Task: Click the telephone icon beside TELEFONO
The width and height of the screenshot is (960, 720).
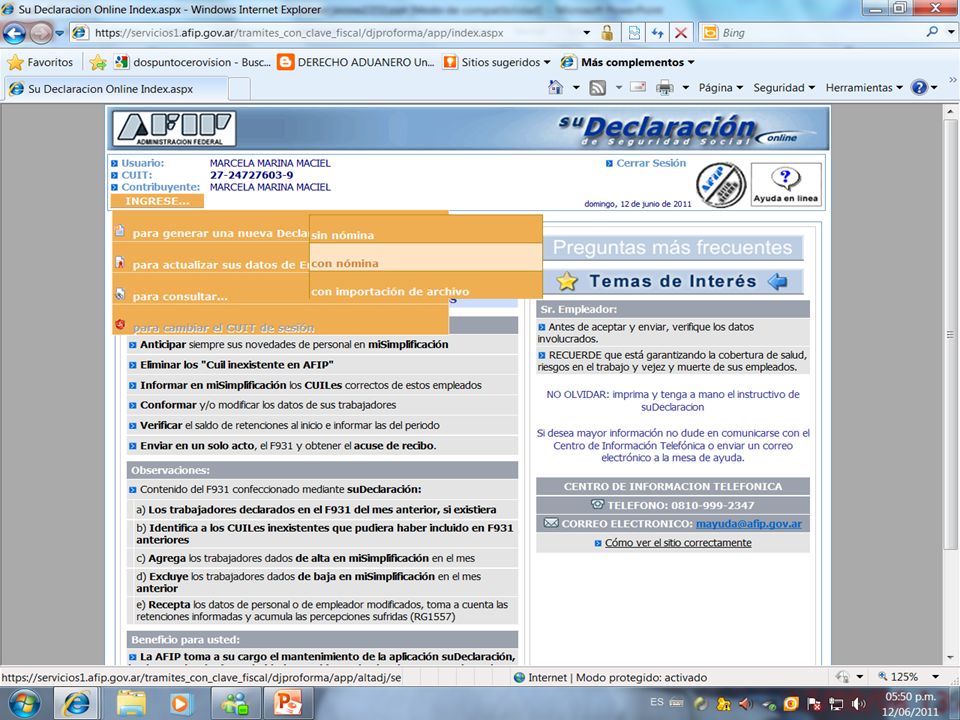Action: click(x=597, y=504)
